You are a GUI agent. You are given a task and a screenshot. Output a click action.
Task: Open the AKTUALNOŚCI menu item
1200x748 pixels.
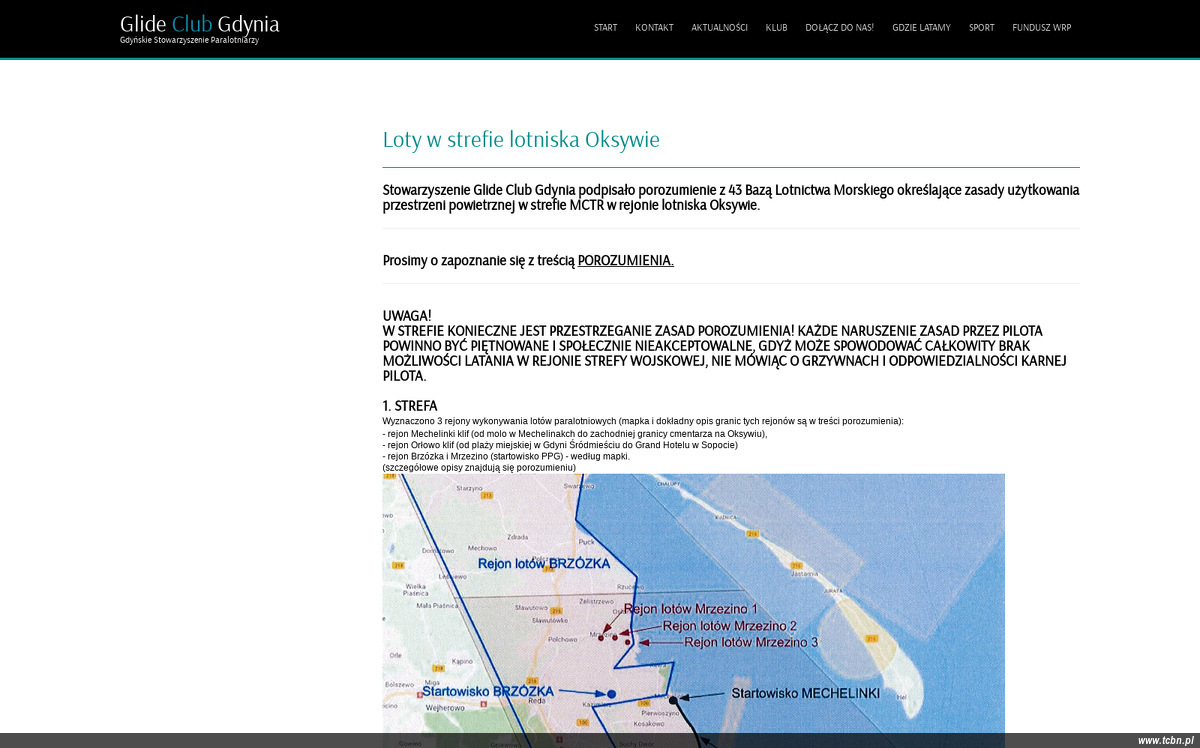[x=719, y=28]
